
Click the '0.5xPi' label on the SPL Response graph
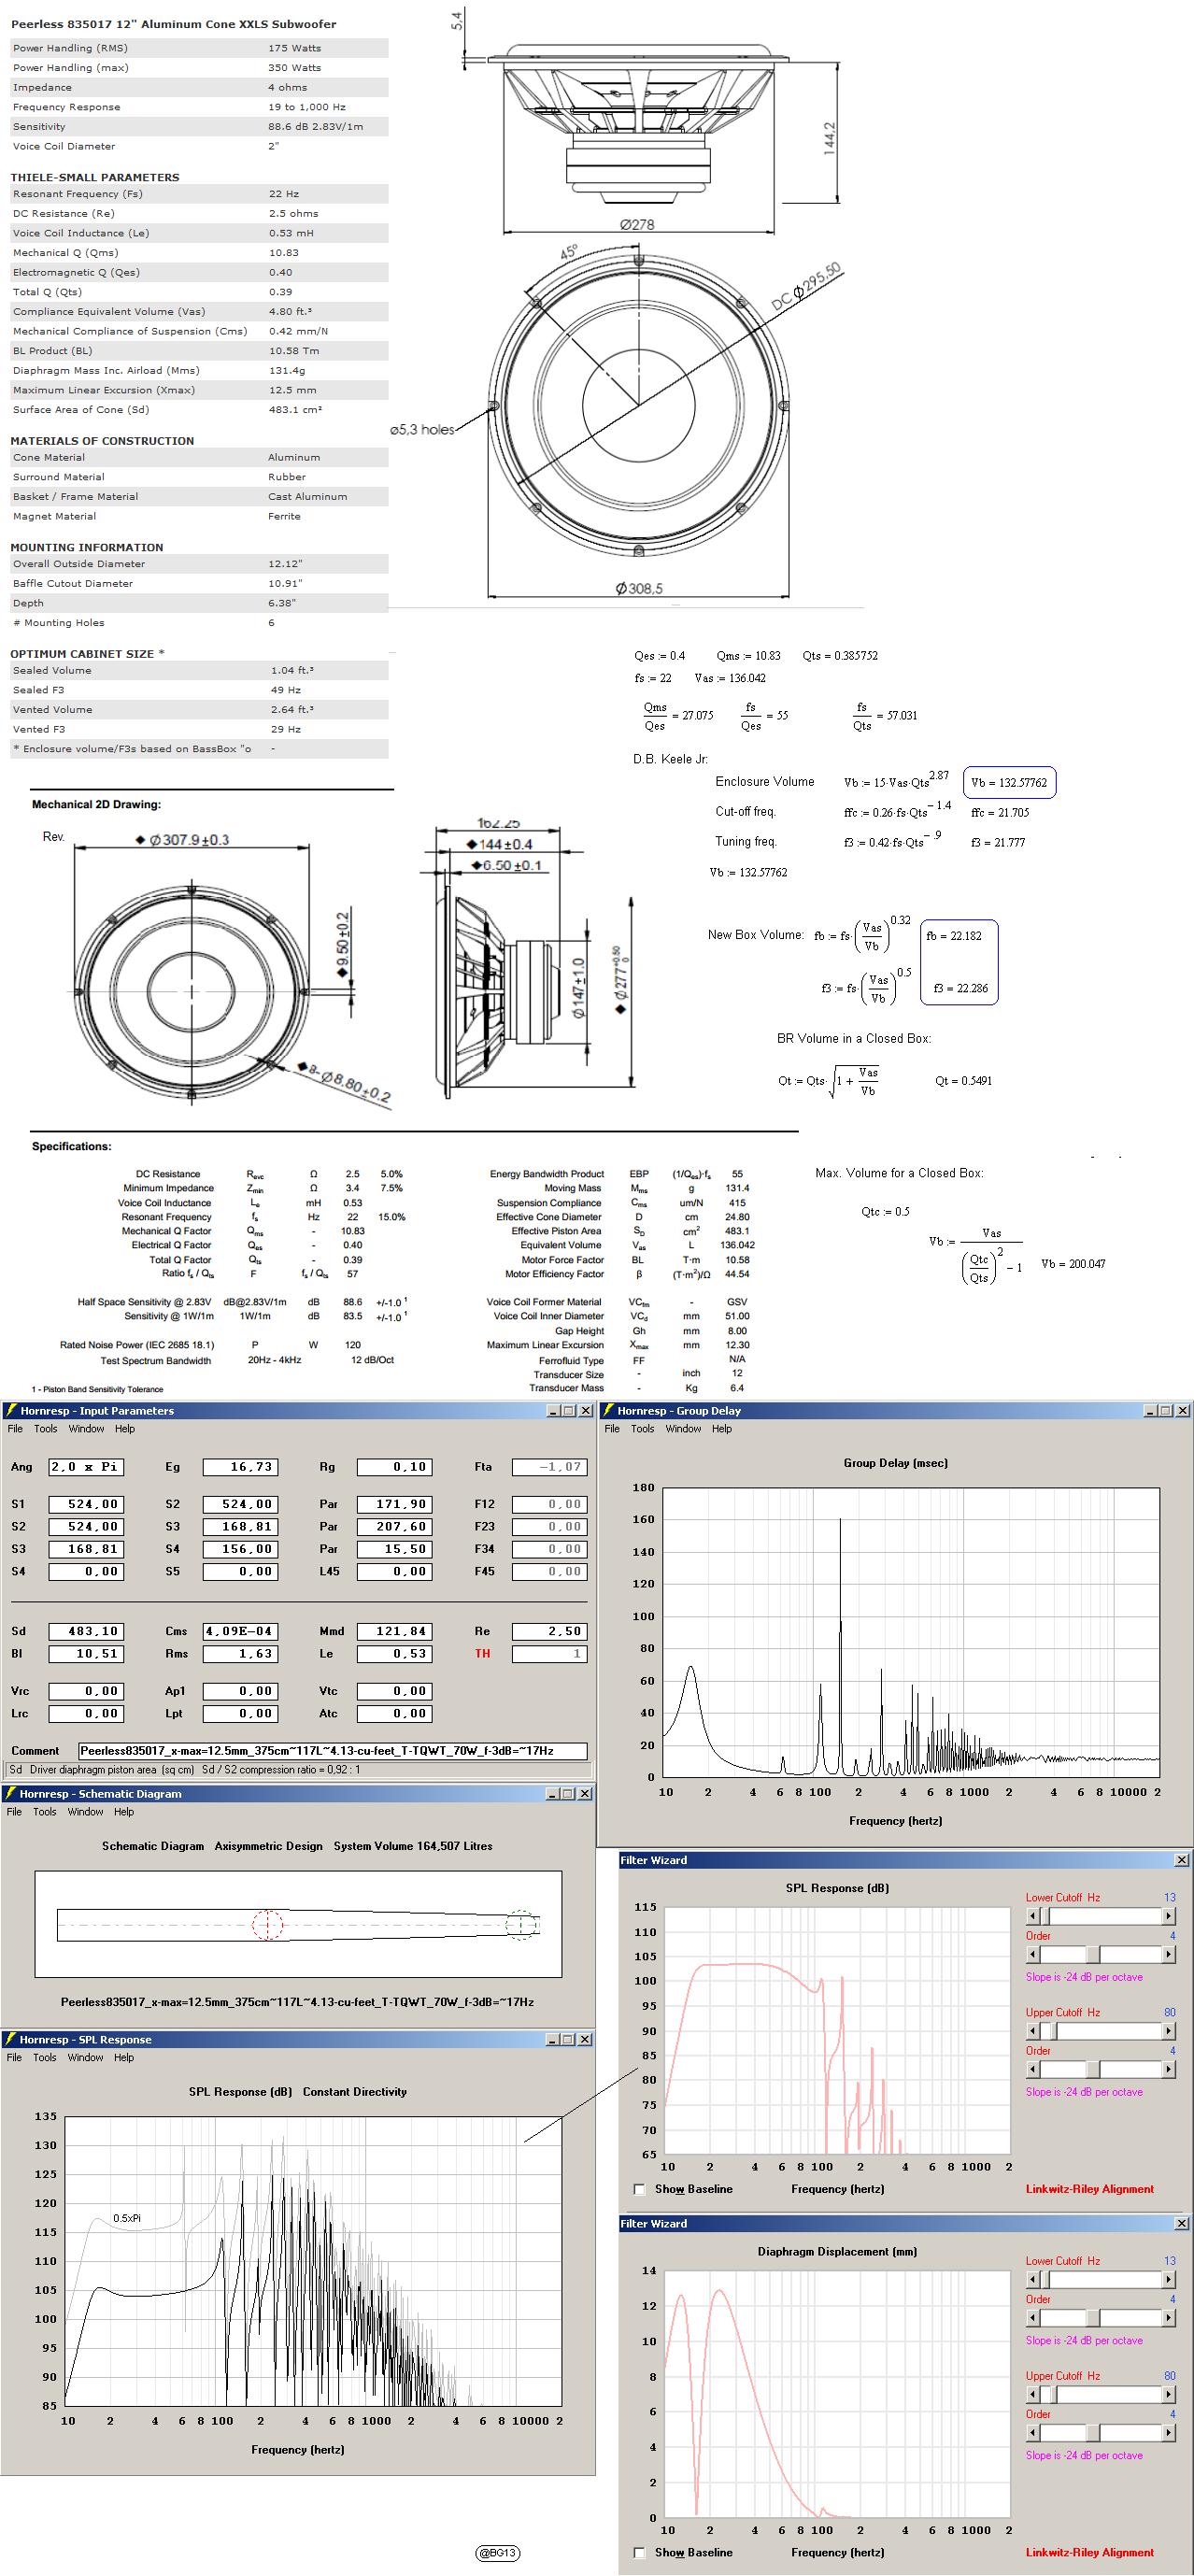coord(126,2218)
